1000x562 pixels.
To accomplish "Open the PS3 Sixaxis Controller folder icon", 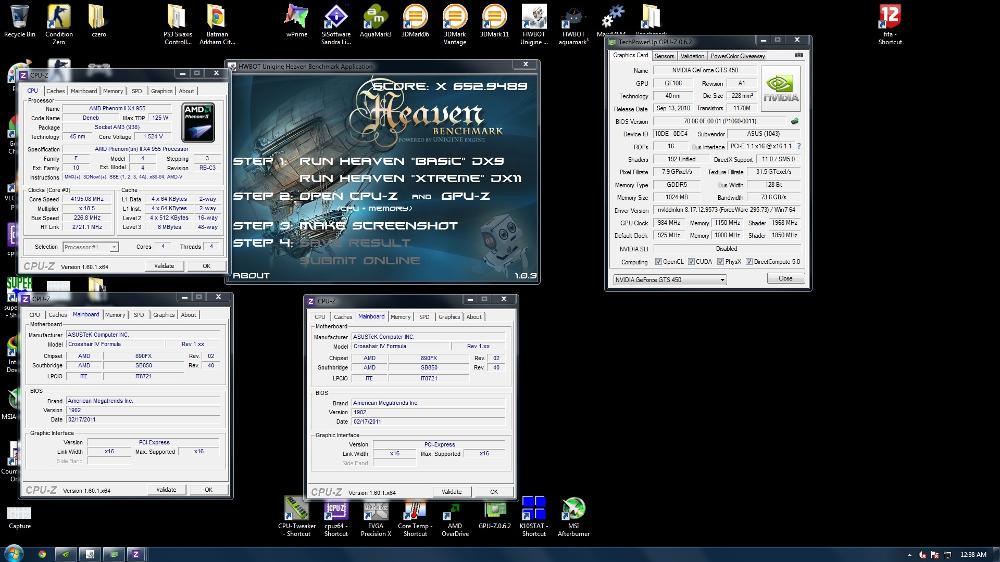I will click(177, 24).
